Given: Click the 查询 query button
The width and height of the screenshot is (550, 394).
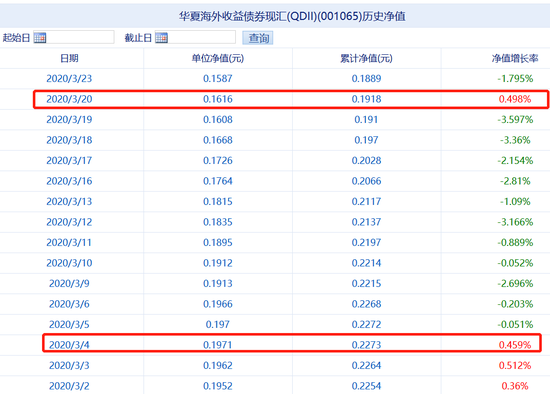Looking at the screenshot, I should point(258,38).
